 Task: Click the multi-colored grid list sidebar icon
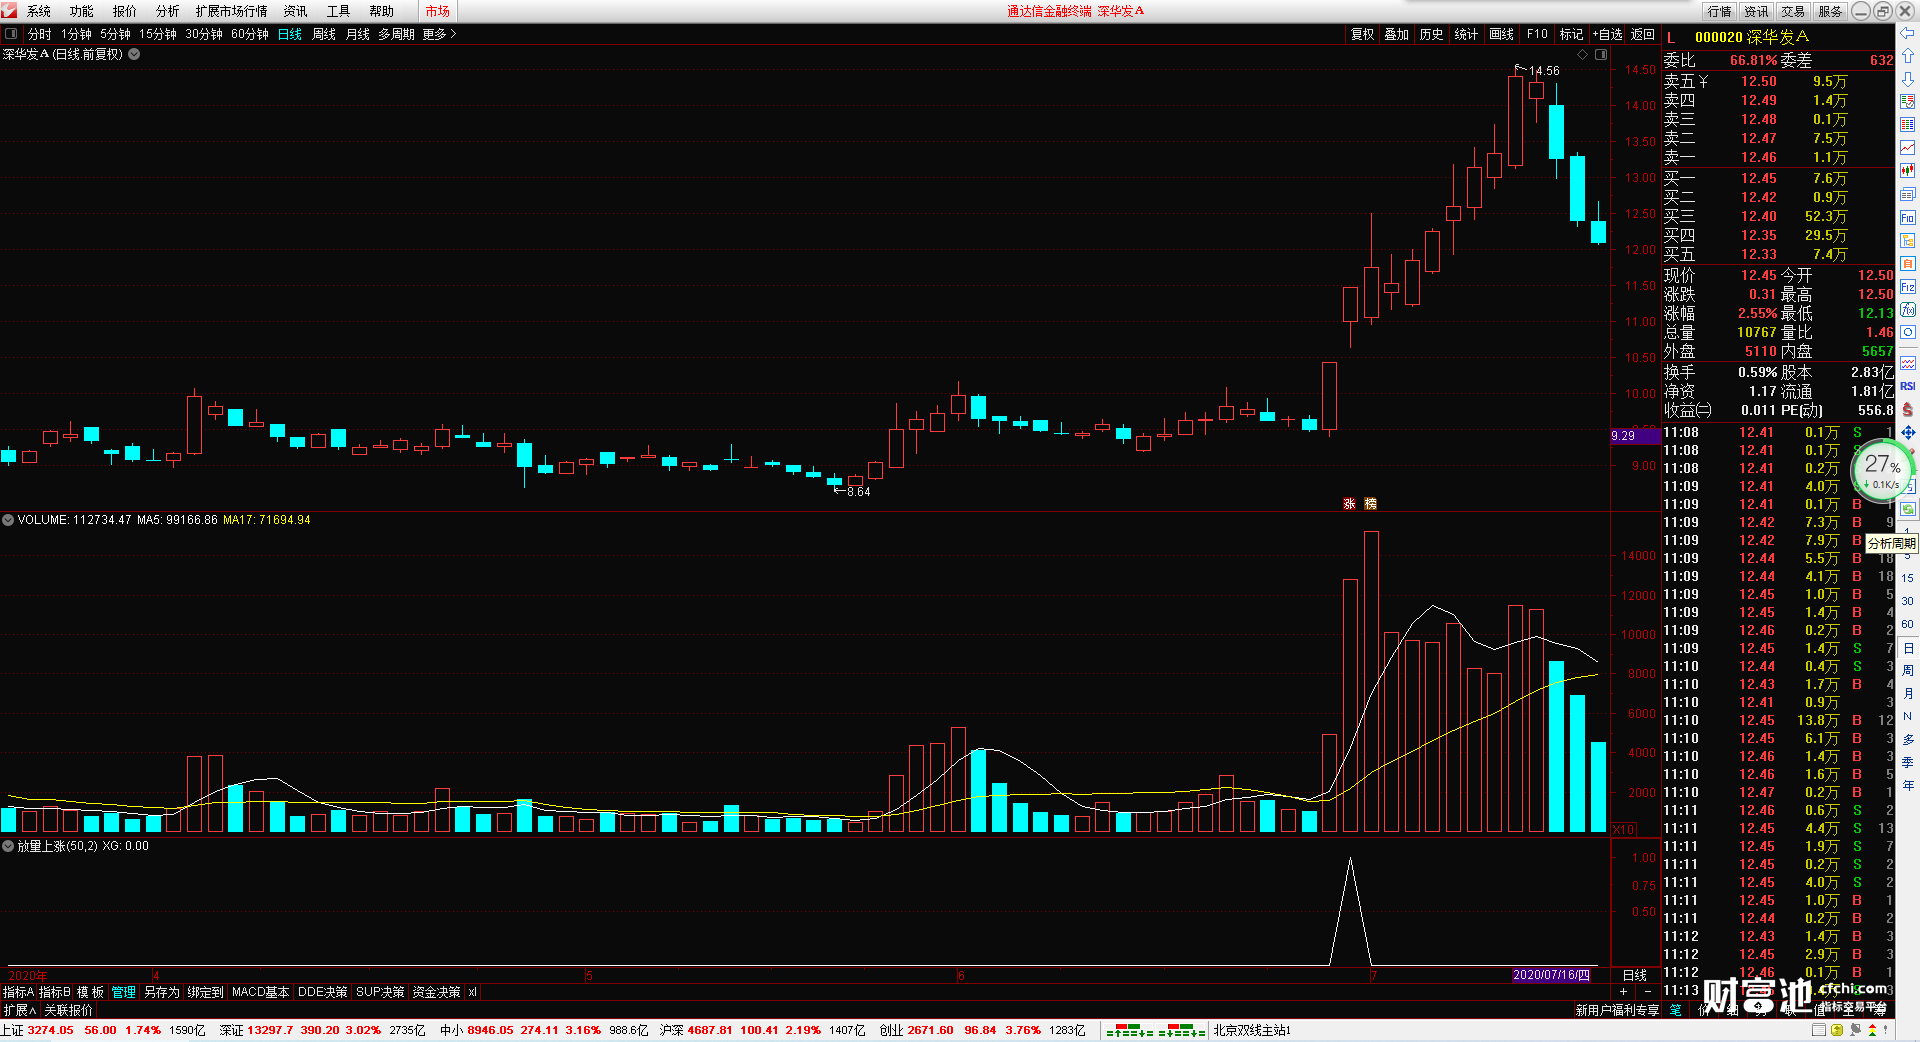click(x=1908, y=125)
